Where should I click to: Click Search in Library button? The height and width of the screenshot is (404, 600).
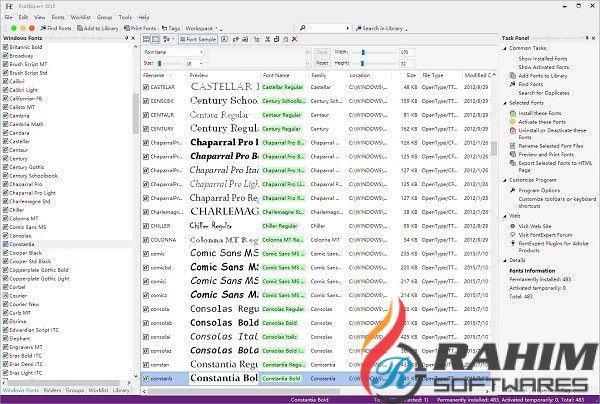(382, 28)
